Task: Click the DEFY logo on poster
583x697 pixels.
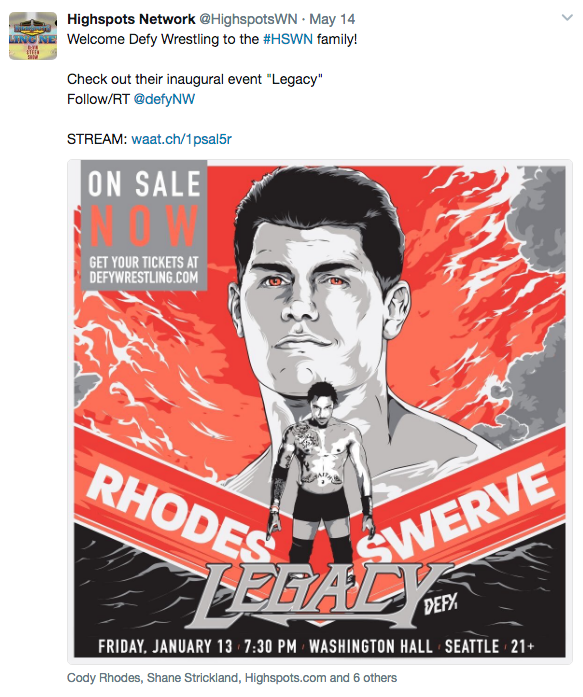Action: (x=440, y=605)
